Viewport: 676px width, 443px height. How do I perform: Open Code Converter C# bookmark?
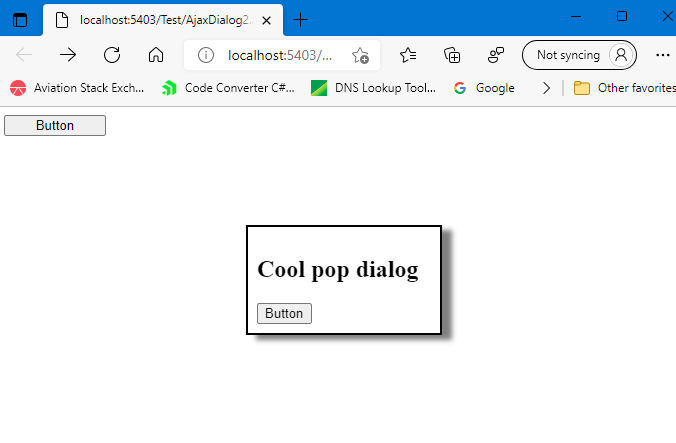point(228,88)
